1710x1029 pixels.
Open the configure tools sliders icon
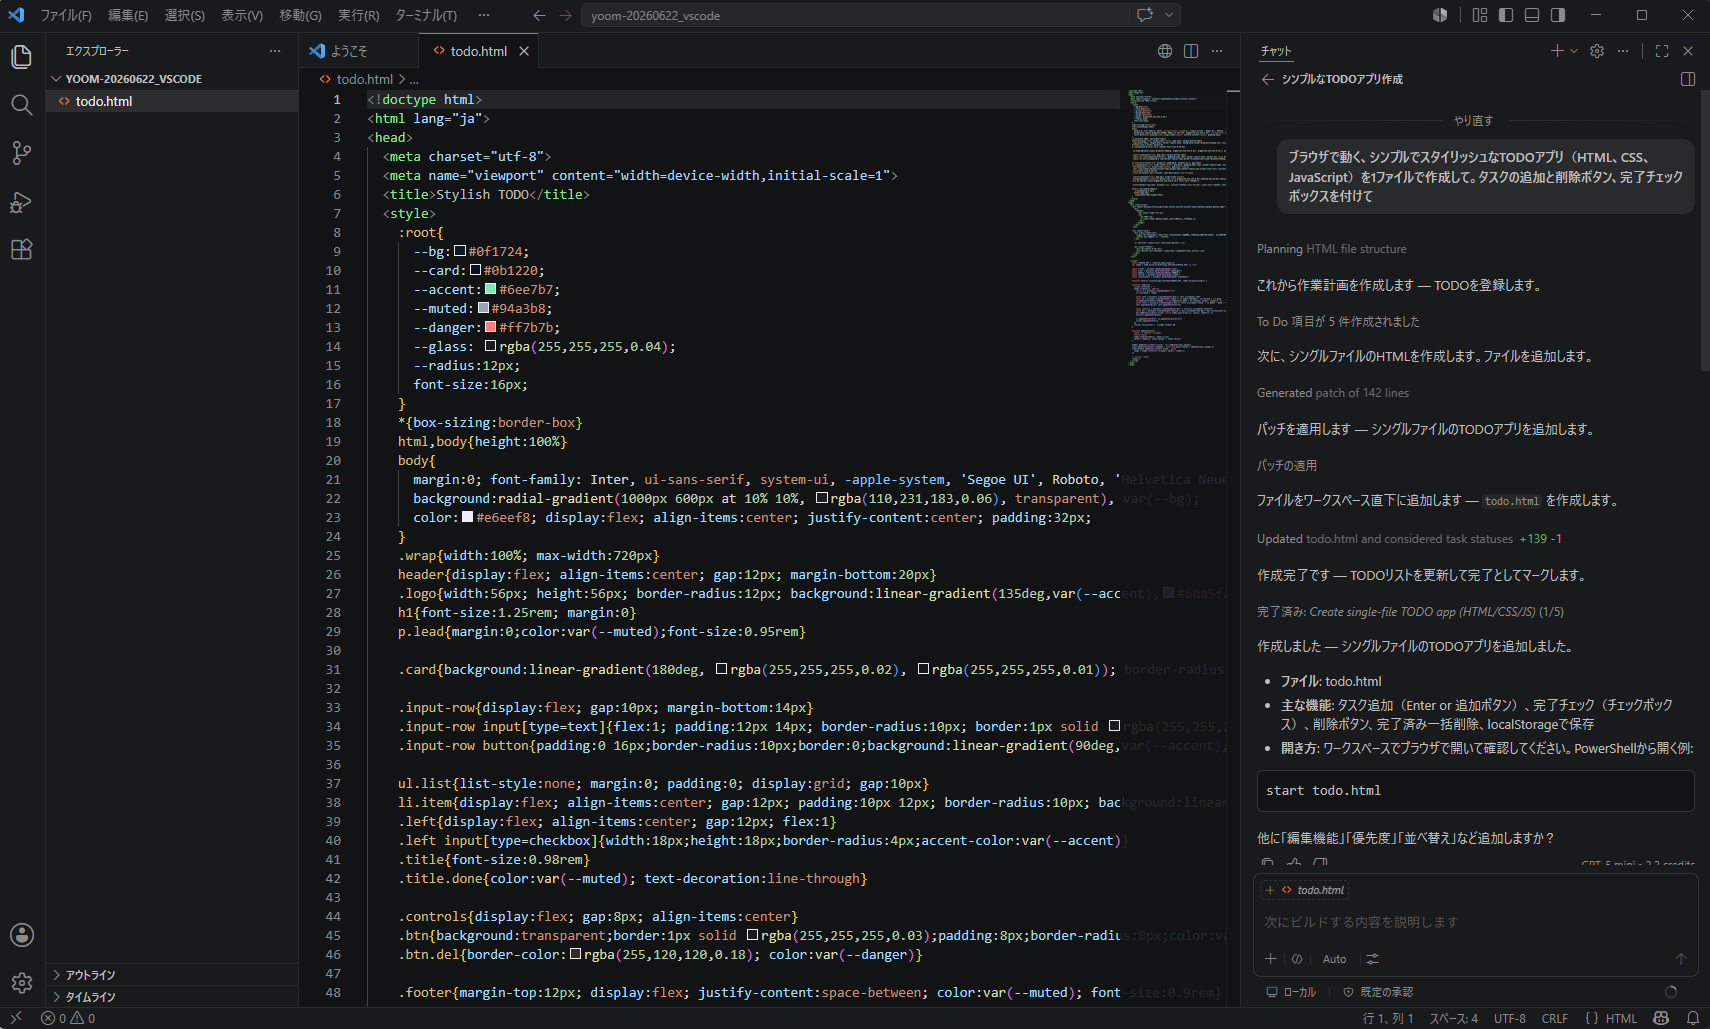(1373, 959)
